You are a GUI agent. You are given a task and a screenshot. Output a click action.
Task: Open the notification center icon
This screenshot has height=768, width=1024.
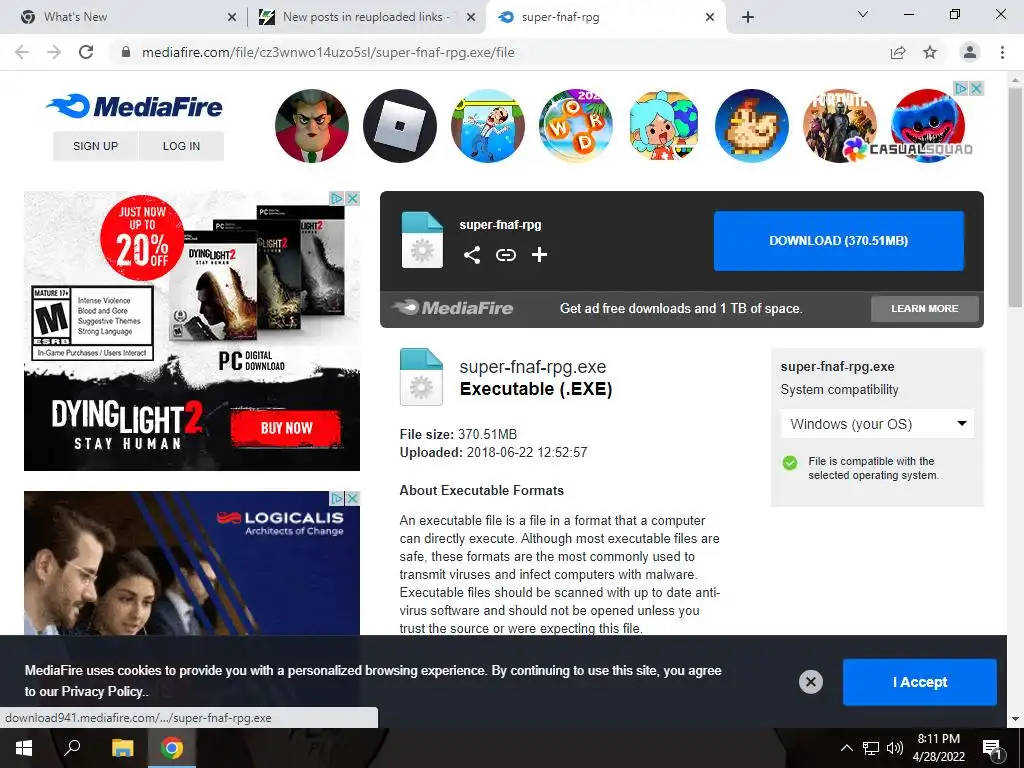point(991,749)
